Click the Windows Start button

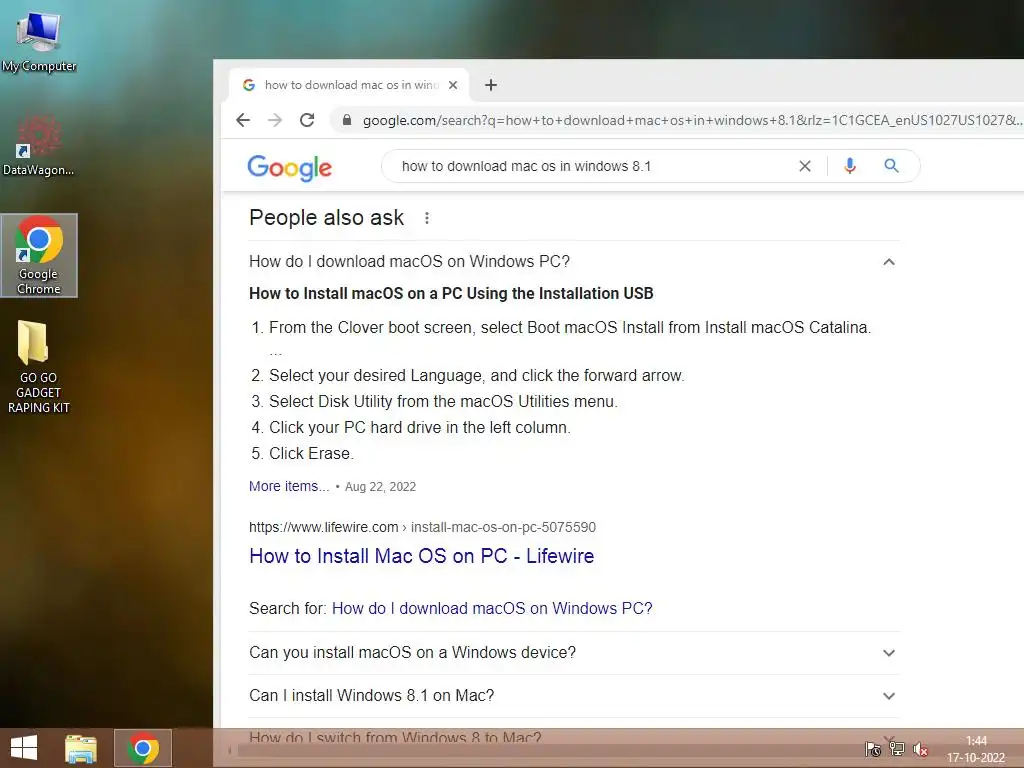point(24,748)
